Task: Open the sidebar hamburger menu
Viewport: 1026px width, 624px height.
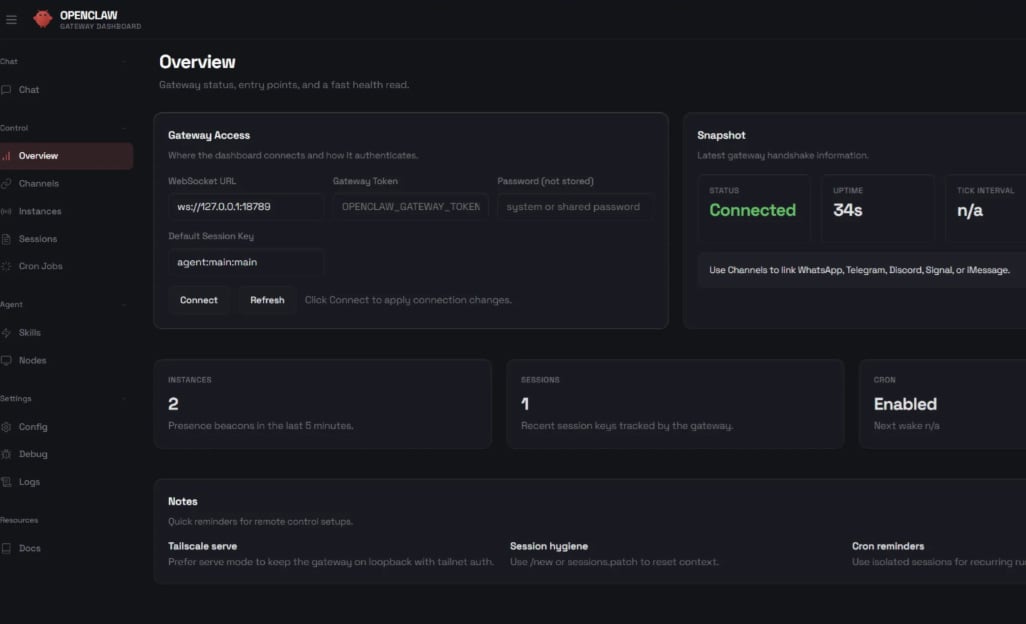Action: [11, 18]
